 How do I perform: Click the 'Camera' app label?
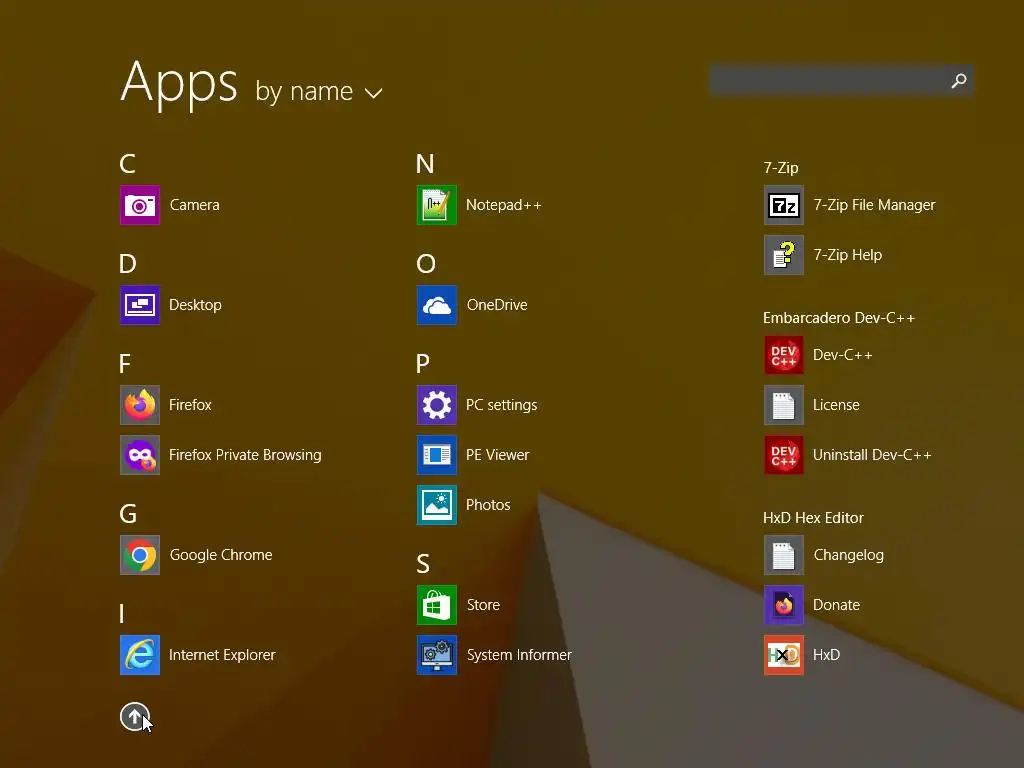point(195,205)
